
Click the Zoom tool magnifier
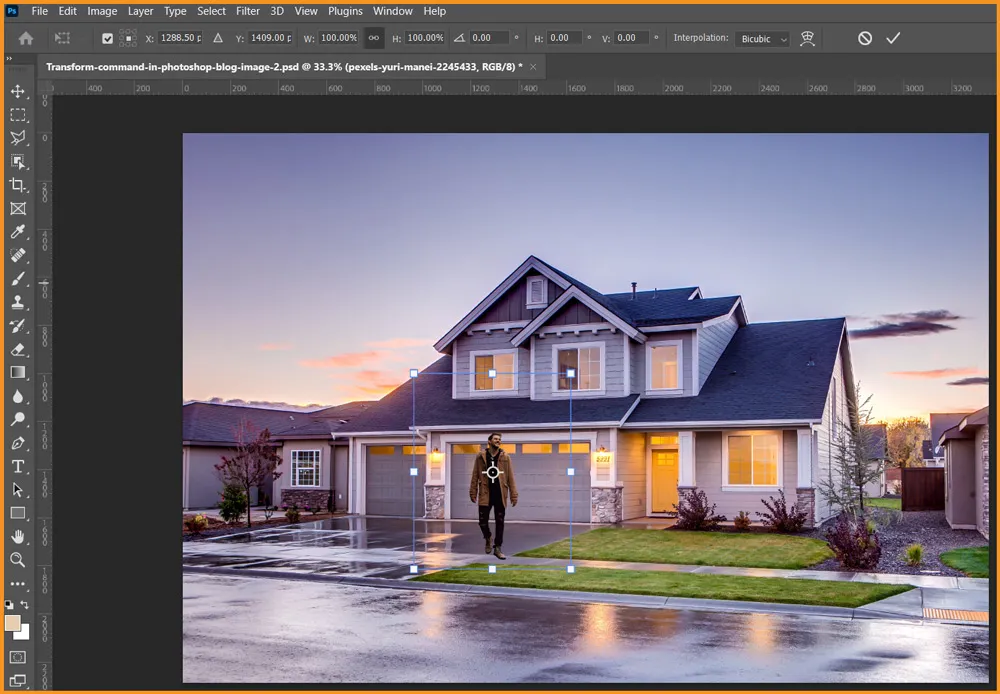point(18,560)
